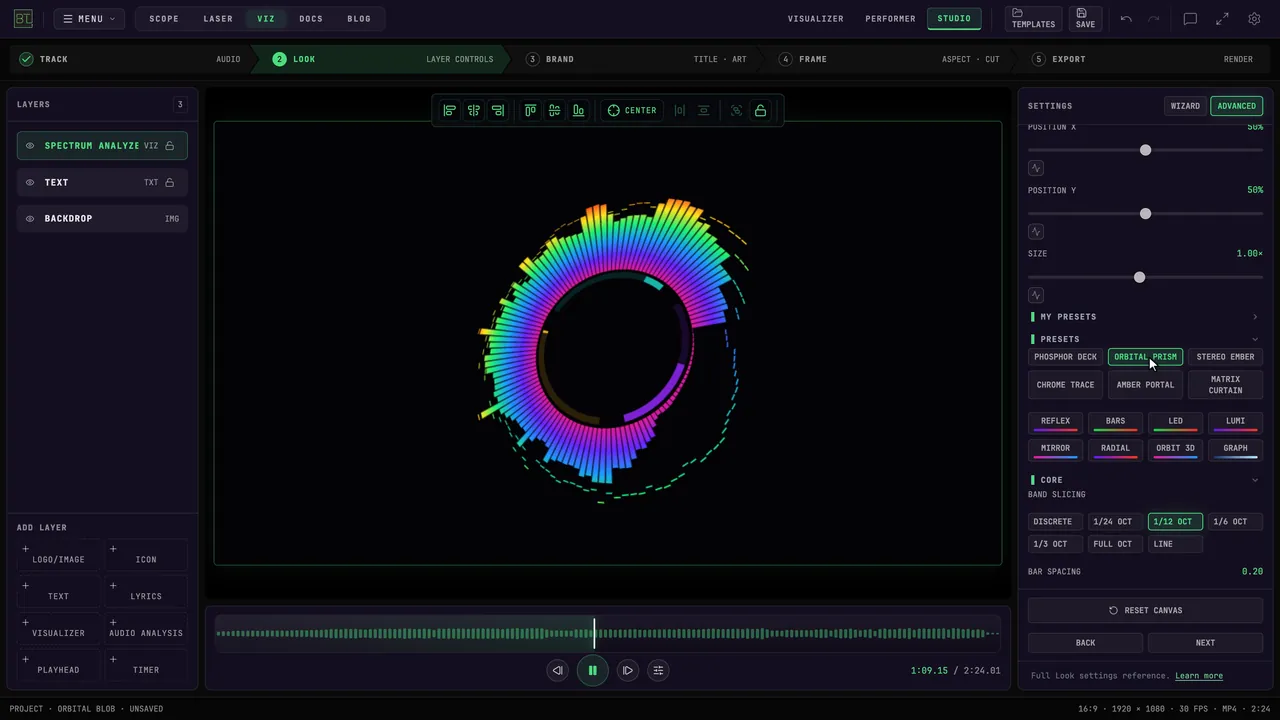The image size is (1280, 720).
Task: Seek in the audio waveform timeline
Action: click(607, 633)
